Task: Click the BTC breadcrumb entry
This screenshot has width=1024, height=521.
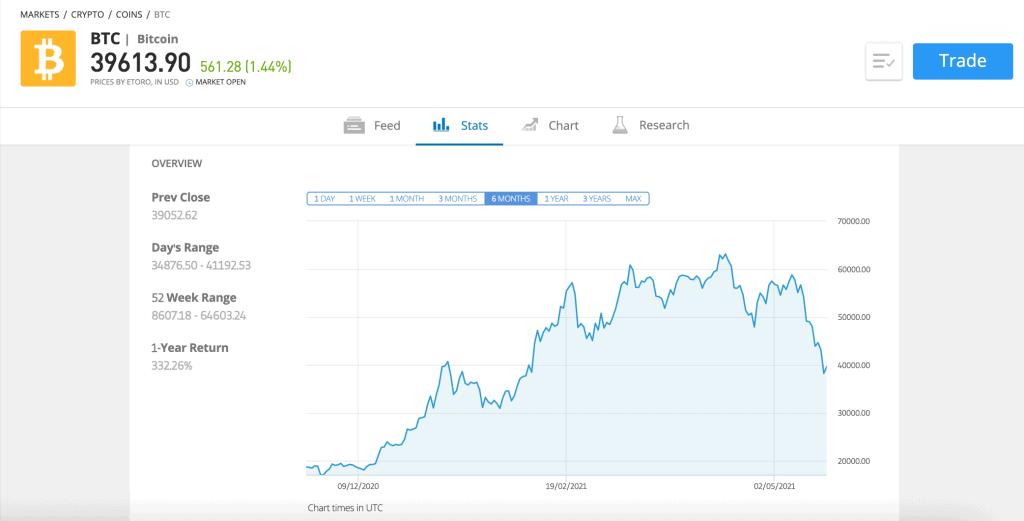Action: click(x=162, y=14)
